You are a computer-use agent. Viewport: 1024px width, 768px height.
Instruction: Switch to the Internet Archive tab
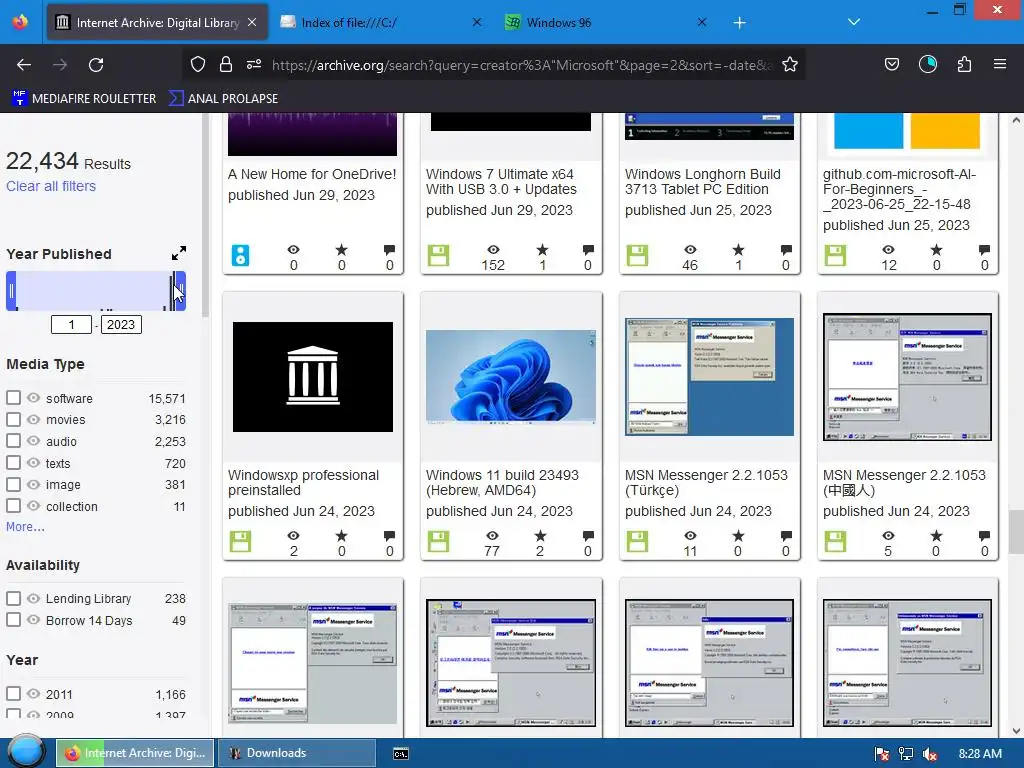(x=157, y=23)
